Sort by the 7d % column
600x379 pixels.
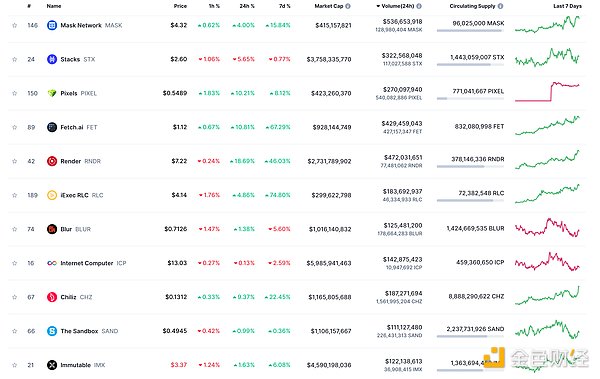coord(284,6)
